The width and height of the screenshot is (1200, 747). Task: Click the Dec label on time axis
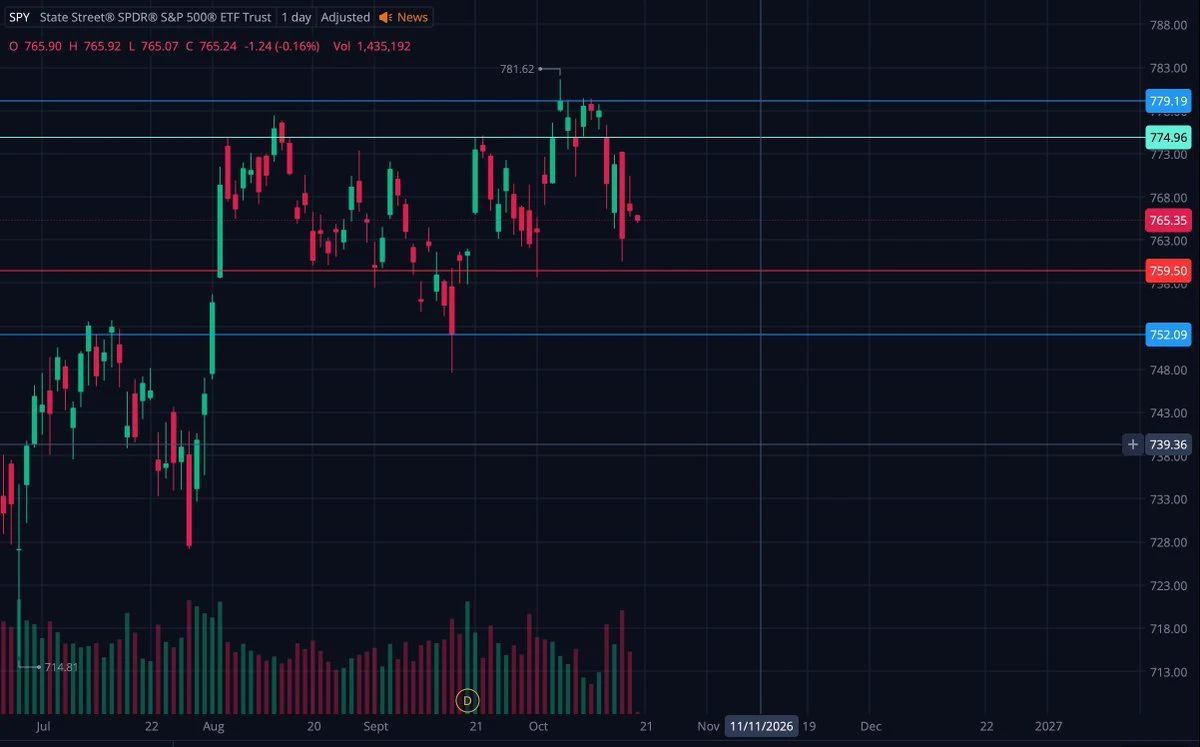[x=871, y=726]
